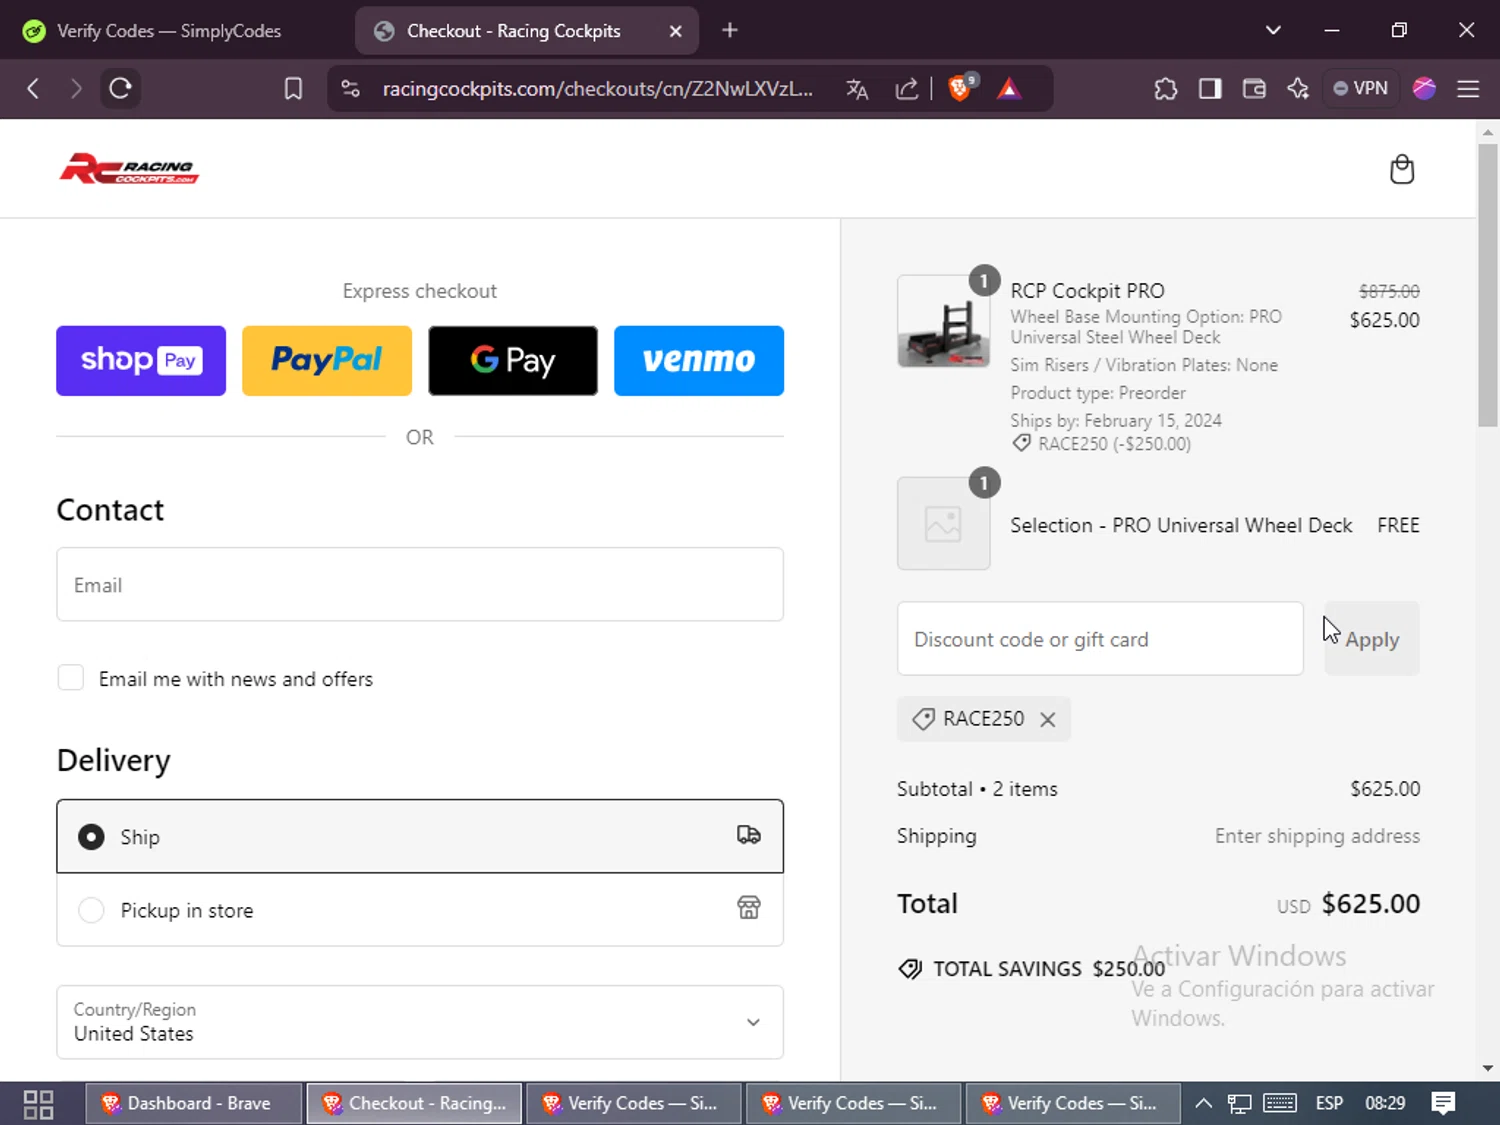Apply the discount code
The image size is (1500, 1125).
click(1372, 639)
